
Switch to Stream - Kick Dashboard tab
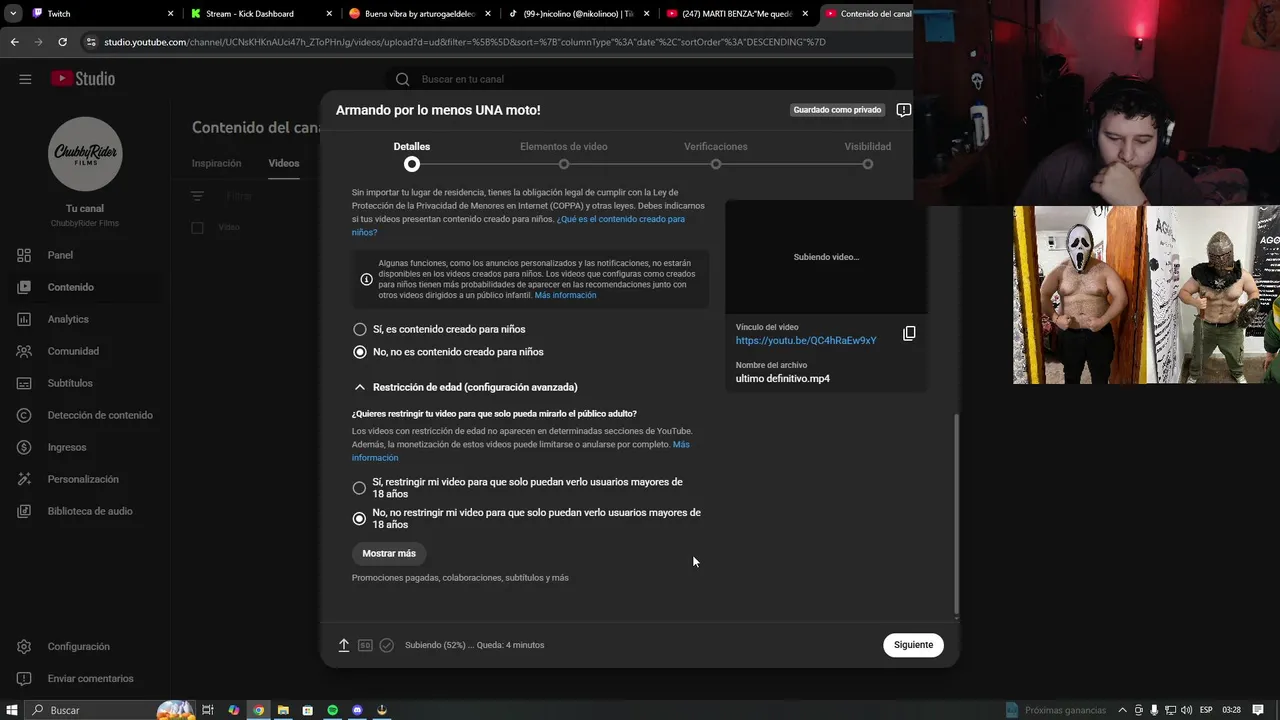[262, 14]
